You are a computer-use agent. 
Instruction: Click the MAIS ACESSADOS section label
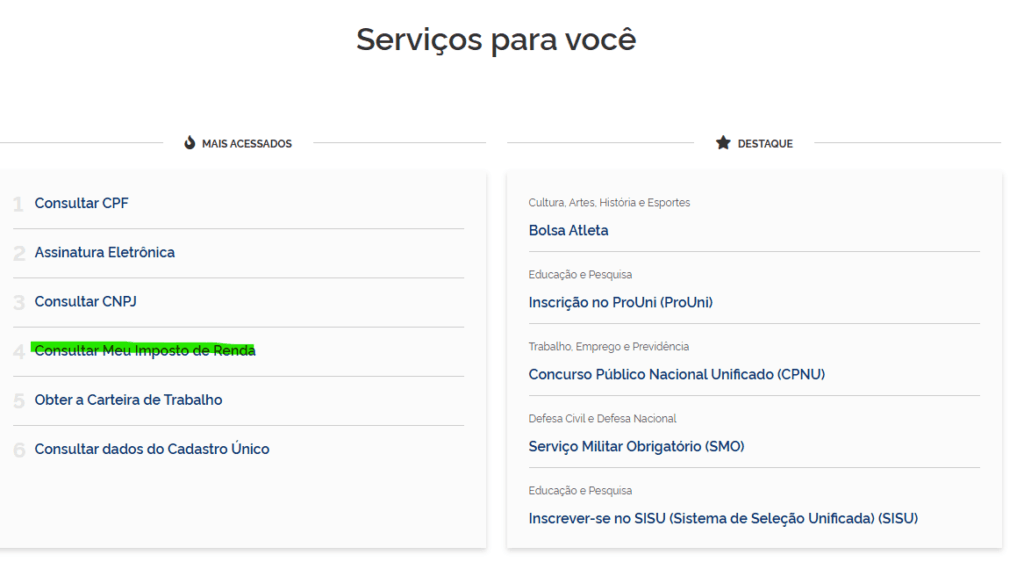click(x=247, y=144)
